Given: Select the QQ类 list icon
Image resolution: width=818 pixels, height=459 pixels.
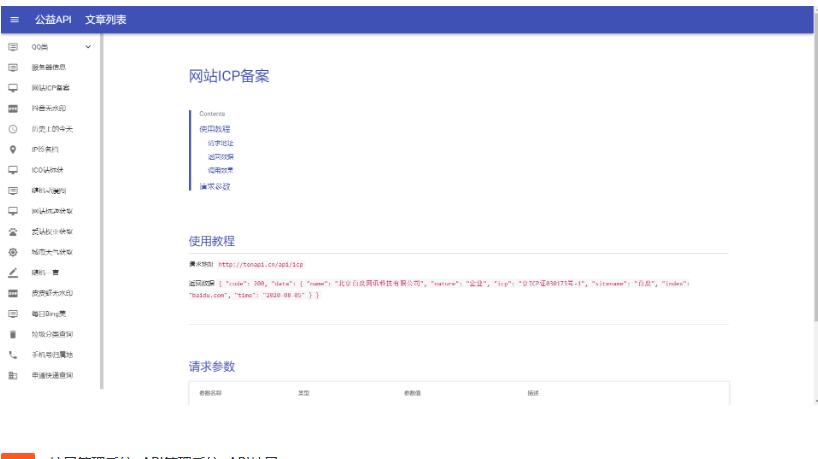Looking at the screenshot, I should [13, 47].
